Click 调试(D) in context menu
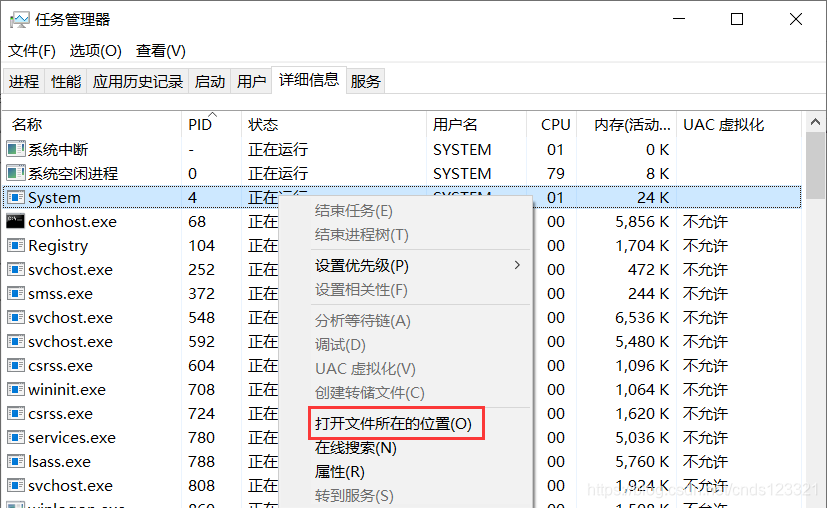This screenshot has width=827, height=508. point(340,344)
